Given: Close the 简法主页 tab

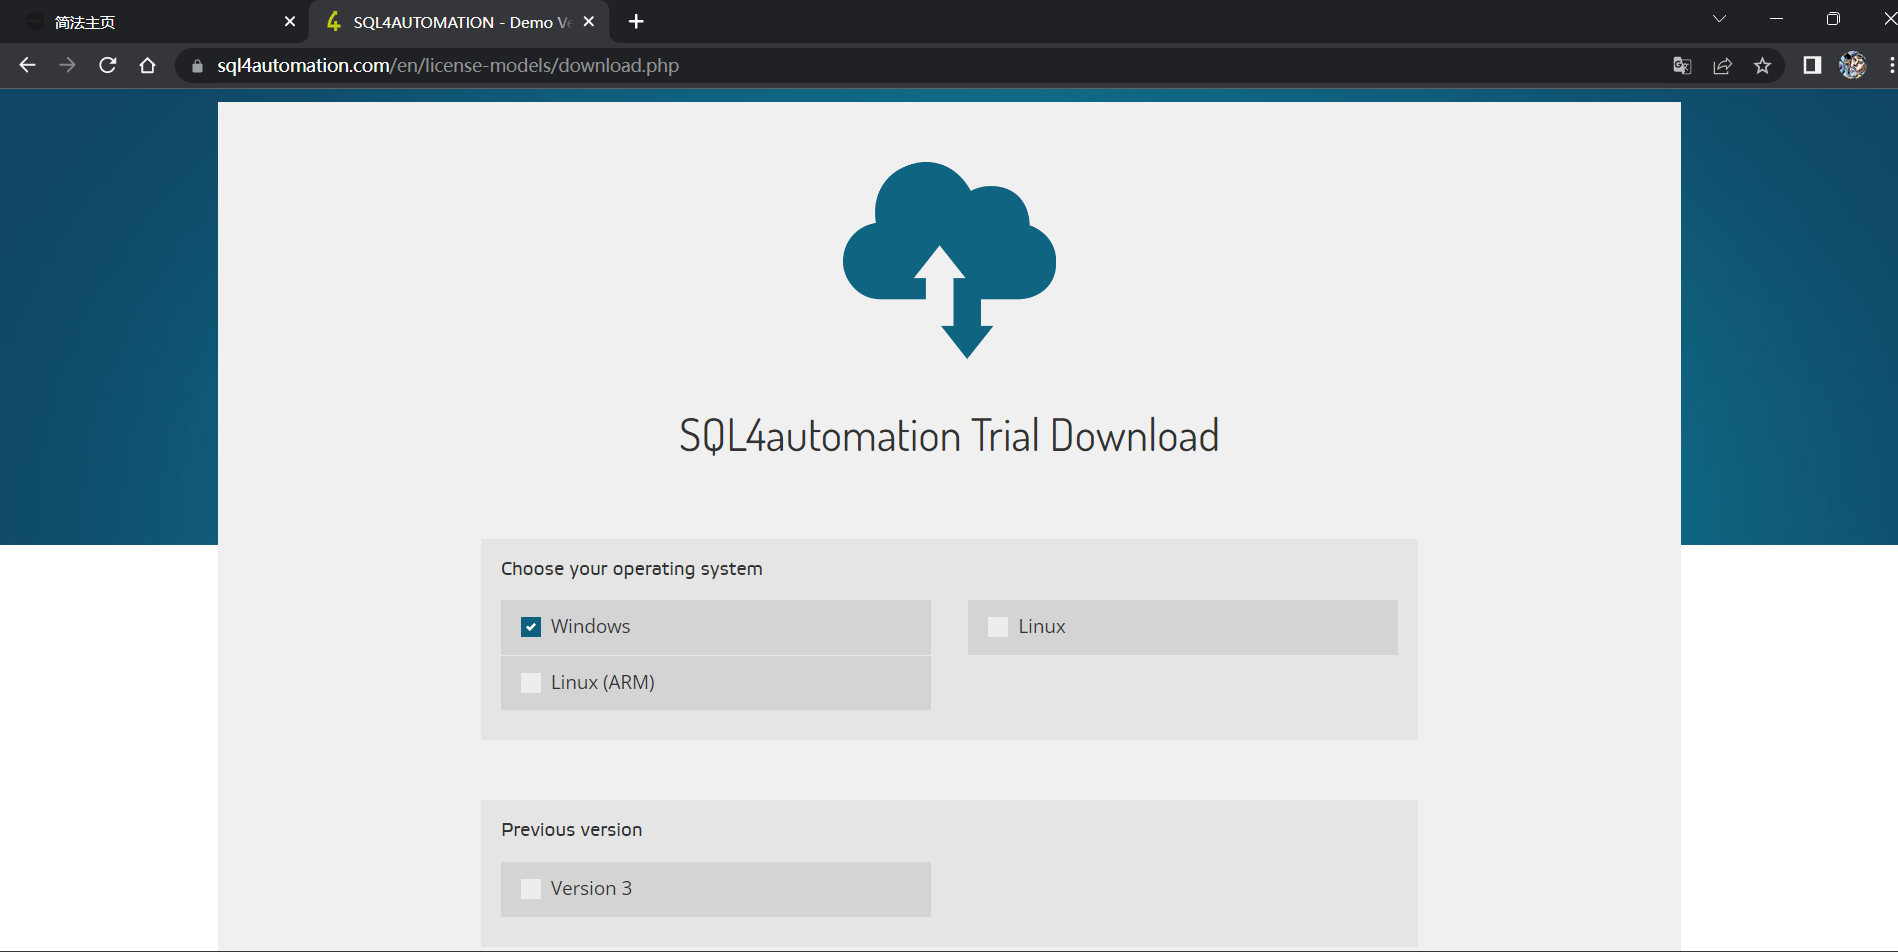Looking at the screenshot, I should pyautogui.click(x=290, y=21).
